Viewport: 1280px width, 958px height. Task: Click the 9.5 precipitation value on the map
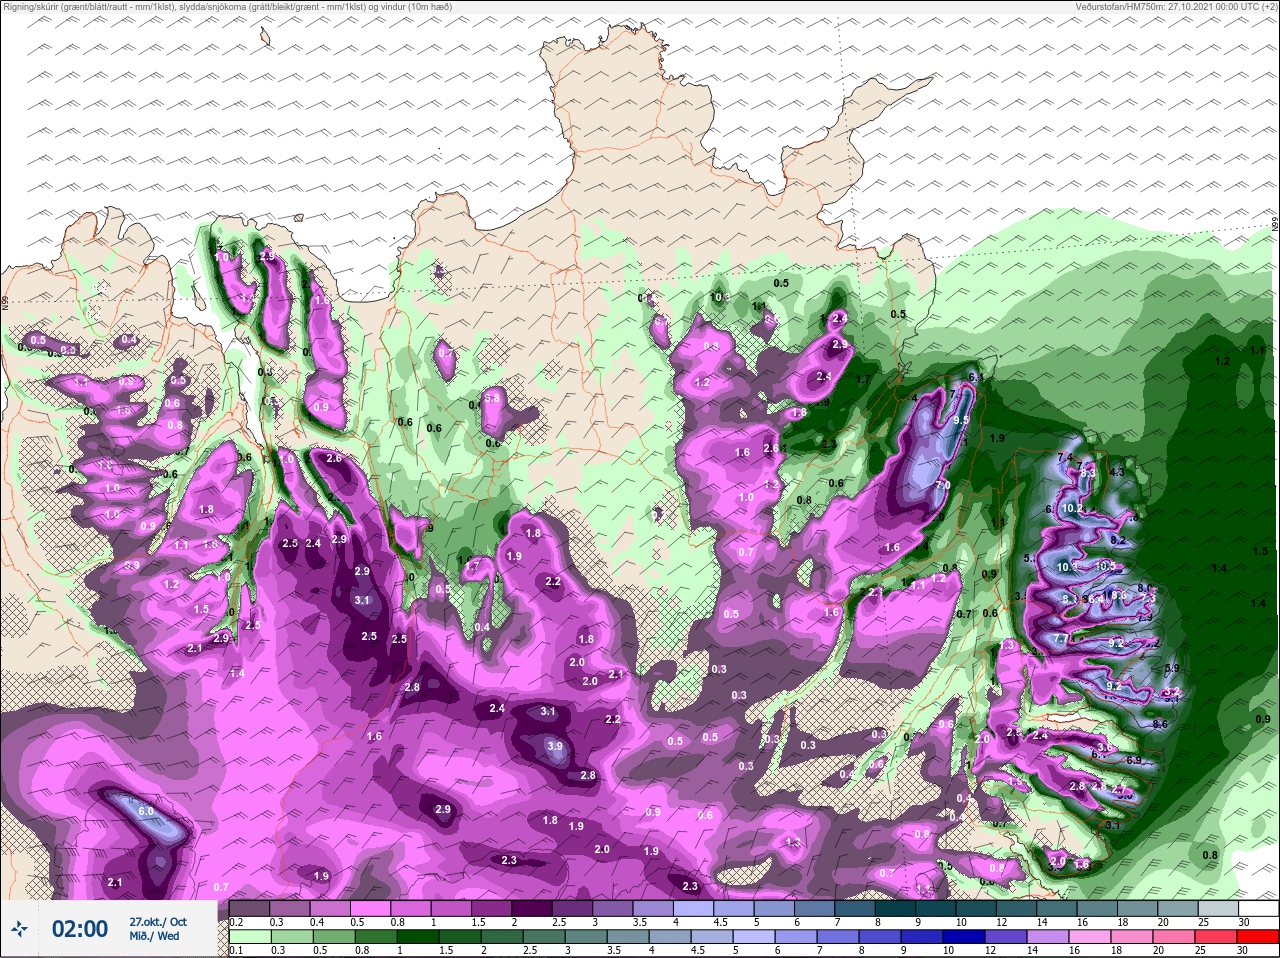(962, 420)
